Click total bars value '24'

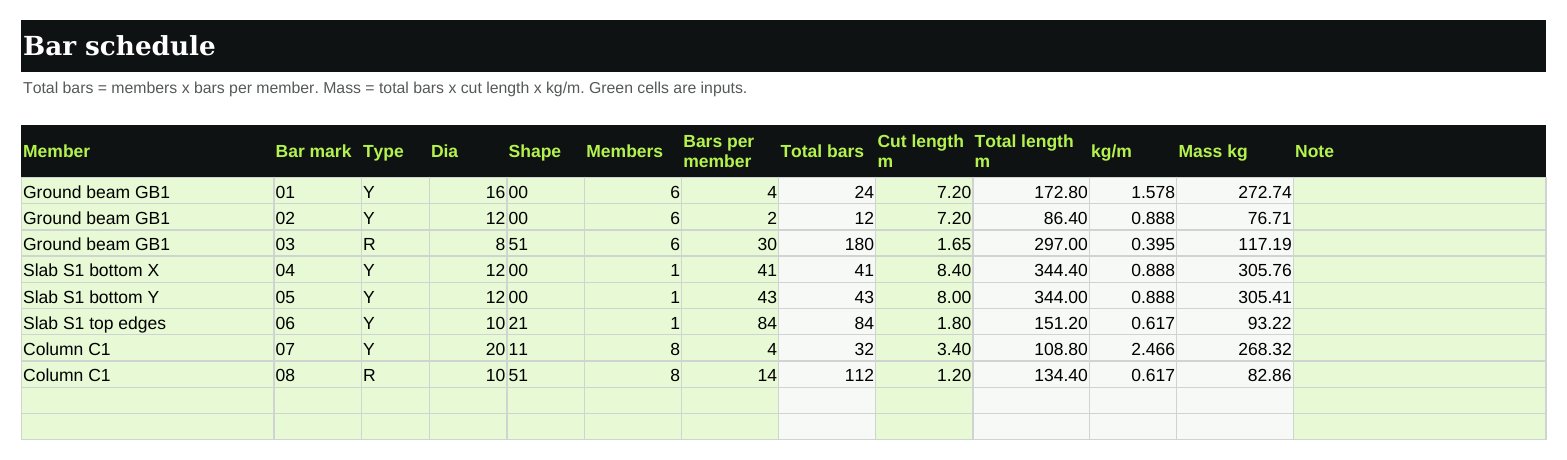point(827,192)
